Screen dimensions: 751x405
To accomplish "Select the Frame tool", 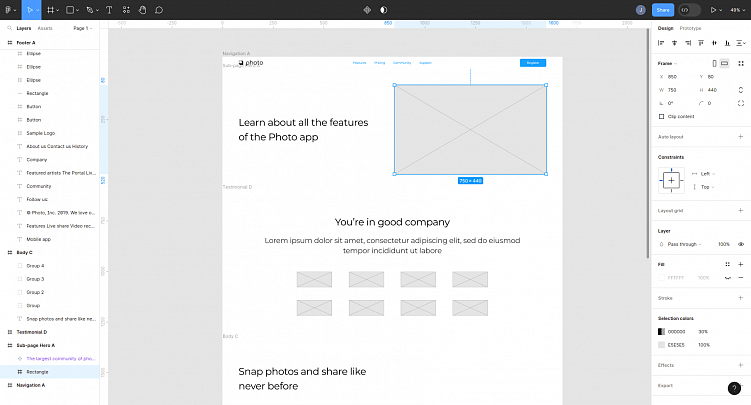I will 50,10.
